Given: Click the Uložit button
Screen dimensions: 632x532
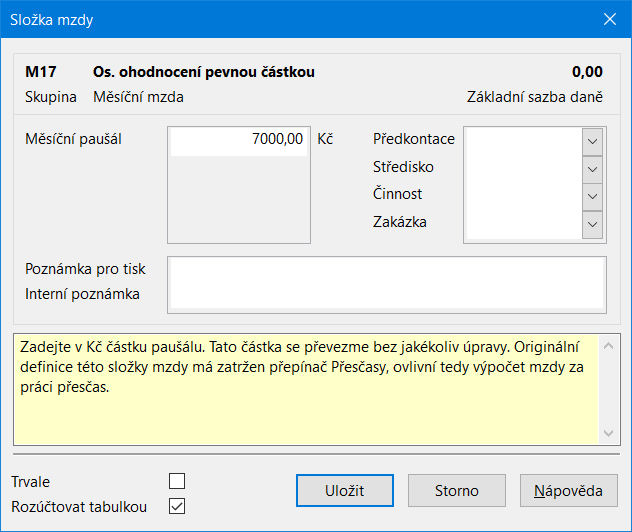Looking at the screenshot, I should coord(345,490).
